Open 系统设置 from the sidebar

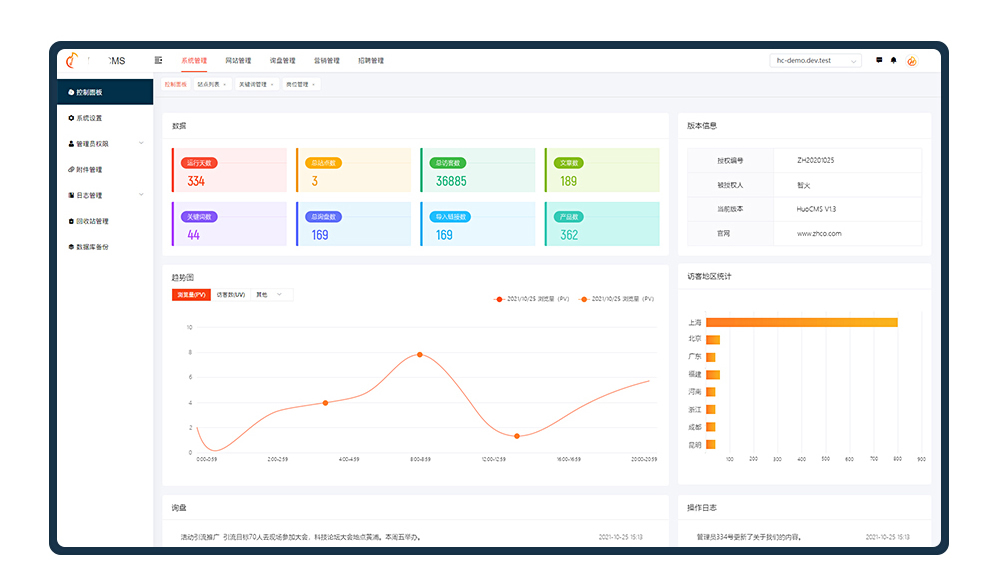[x=89, y=118]
